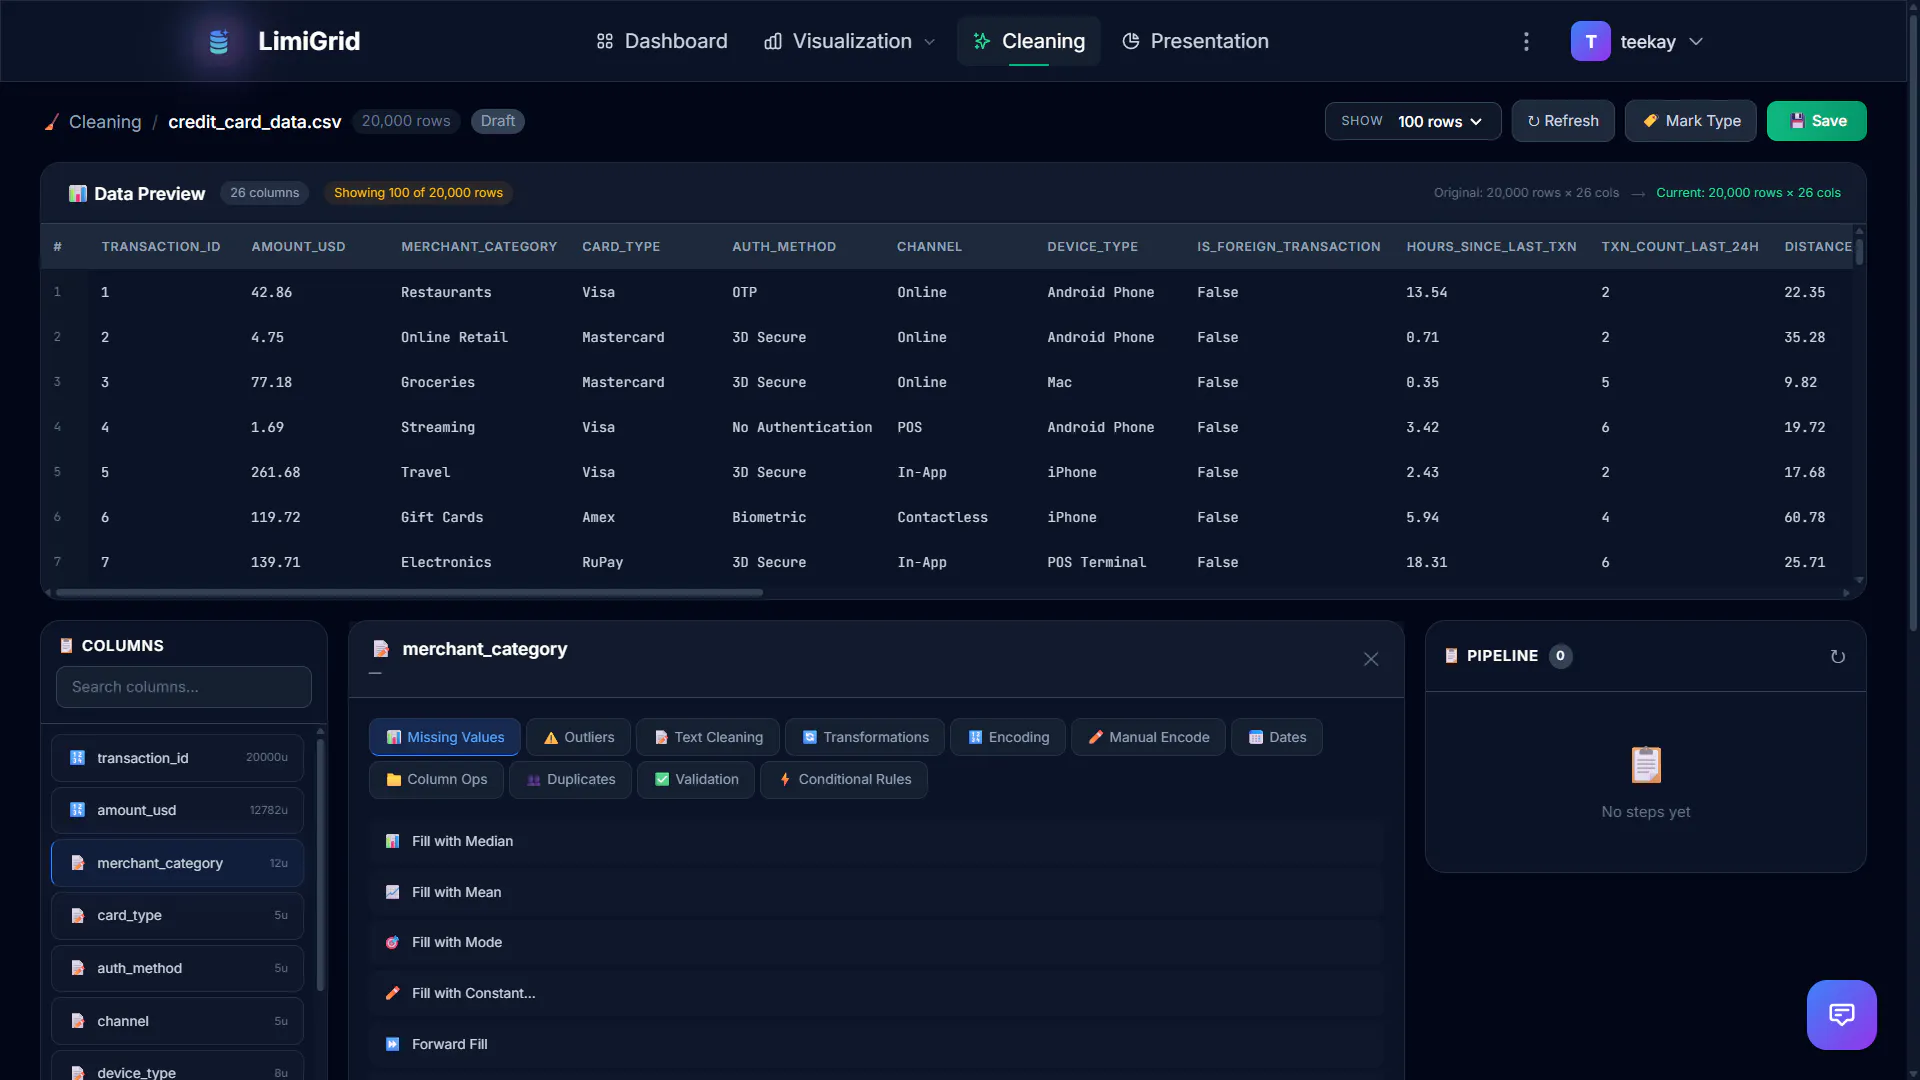
Task: Click the MERCHANT_CATEGORY column header
Action: [x=479, y=247]
